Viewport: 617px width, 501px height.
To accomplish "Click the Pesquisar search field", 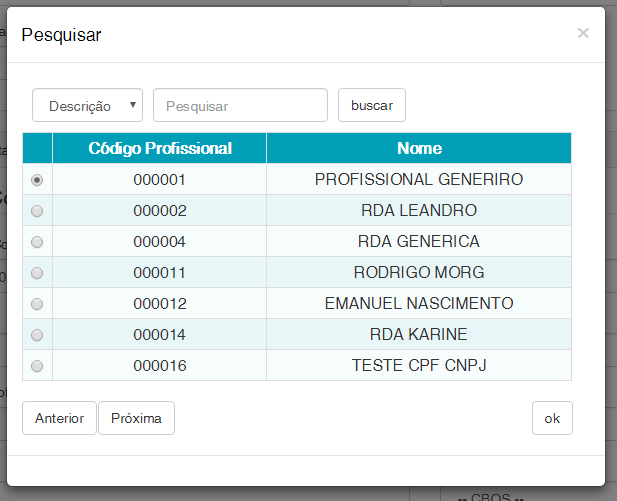I will (240, 105).
